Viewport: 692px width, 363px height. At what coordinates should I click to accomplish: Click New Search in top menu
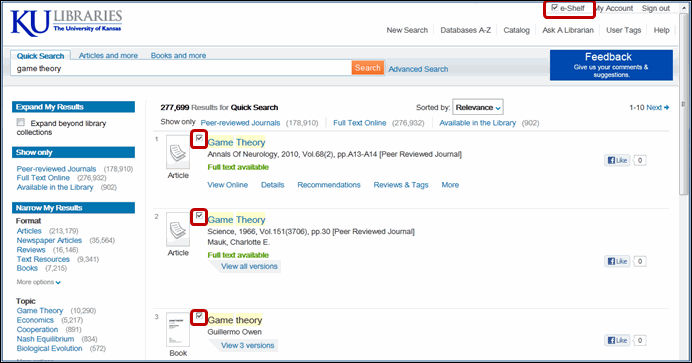tap(407, 30)
